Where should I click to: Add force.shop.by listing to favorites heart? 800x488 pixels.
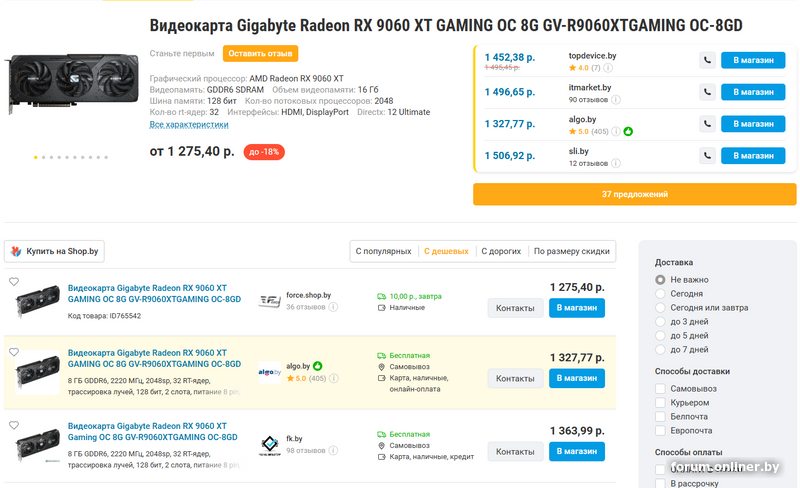coord(14,282)
